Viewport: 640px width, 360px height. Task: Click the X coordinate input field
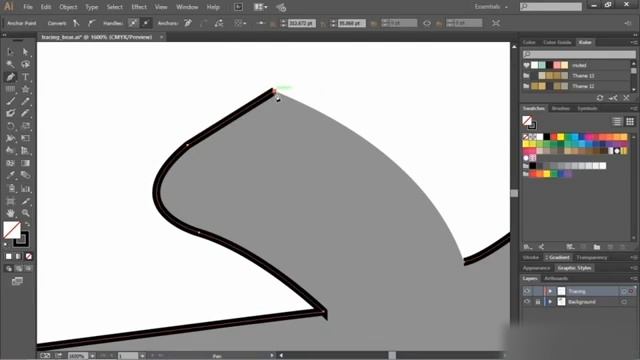(301, 23)
